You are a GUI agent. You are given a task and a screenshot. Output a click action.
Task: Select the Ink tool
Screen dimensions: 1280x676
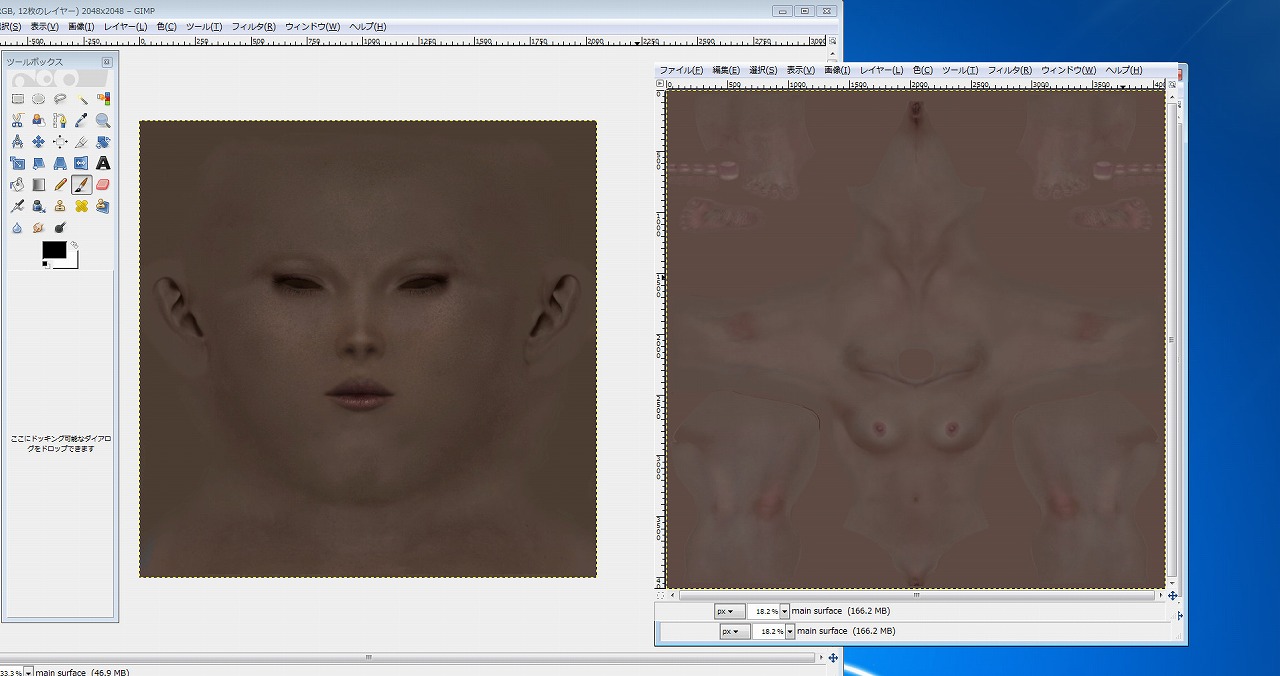pos(39,206)
